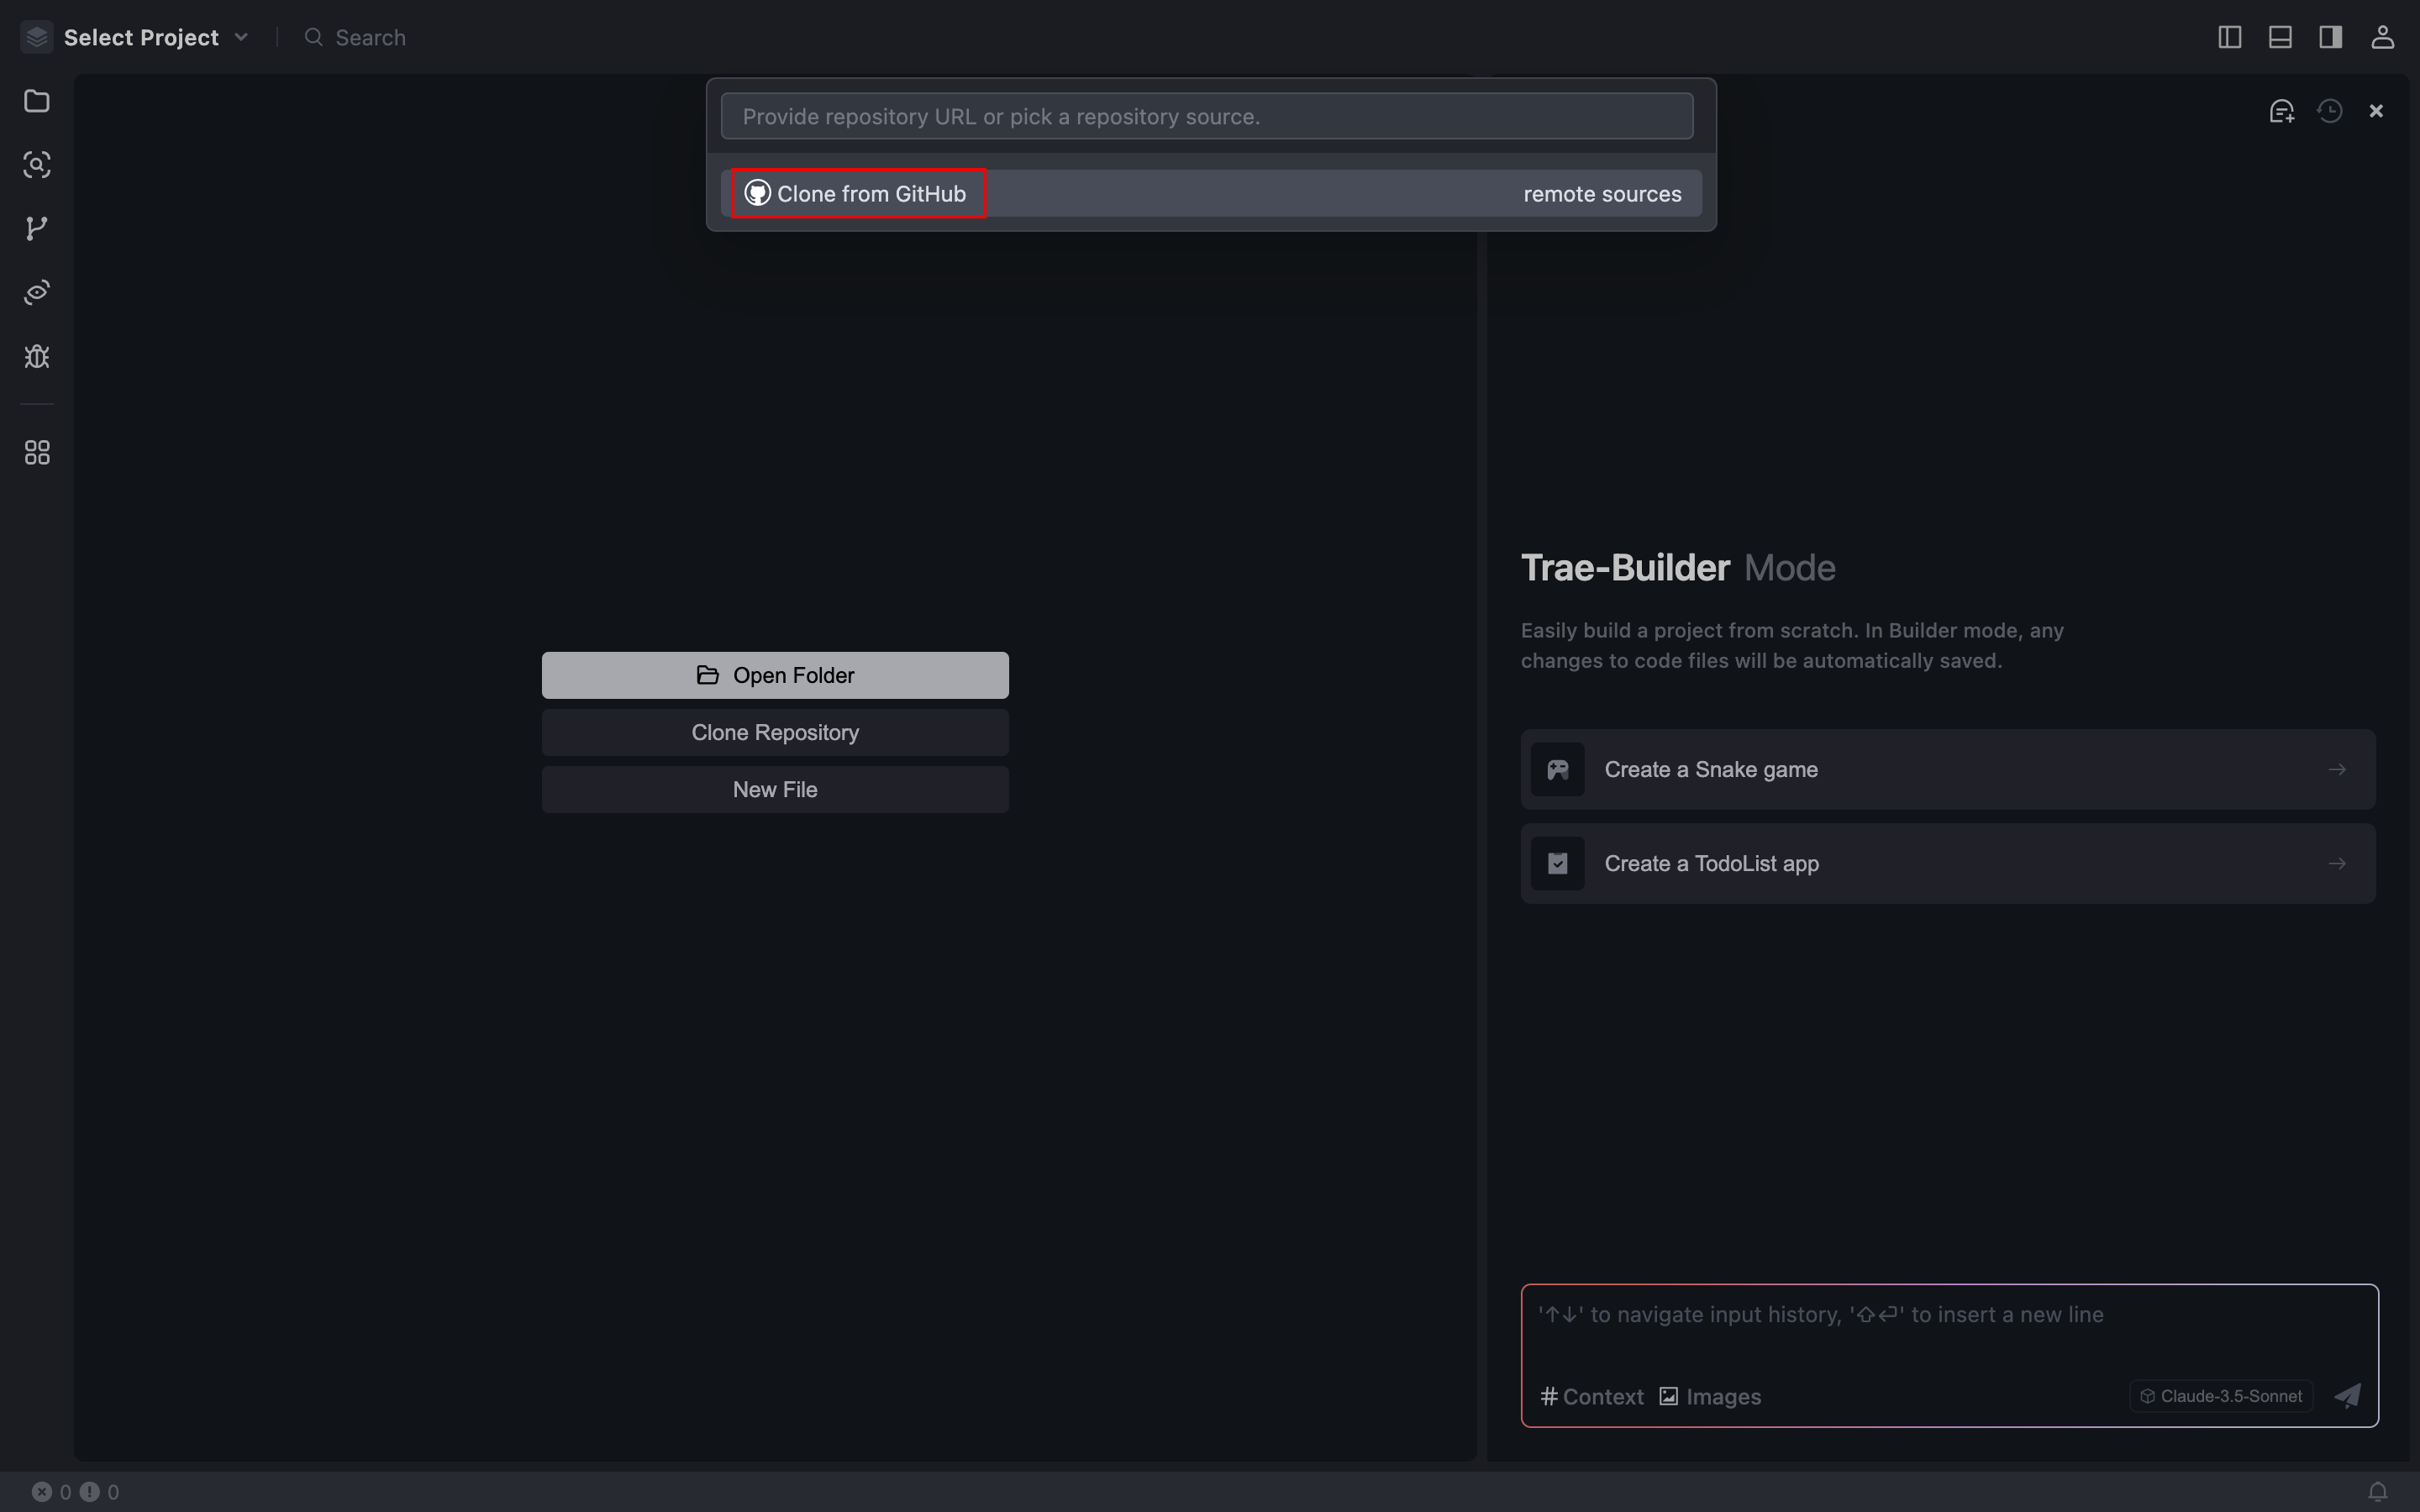Click the new chat icon
This screenshot has height=1512, width=2420.
coord(2281,111)
